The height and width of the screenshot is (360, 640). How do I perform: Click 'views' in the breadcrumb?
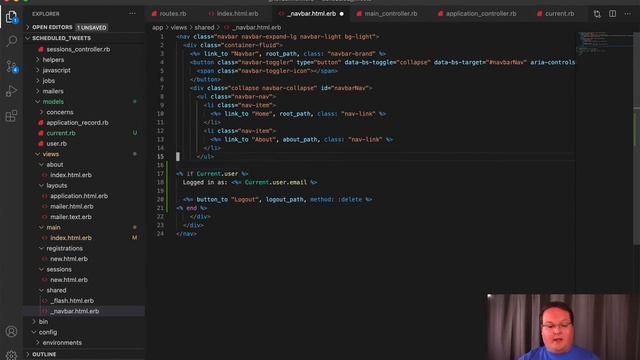click(178, 27)
